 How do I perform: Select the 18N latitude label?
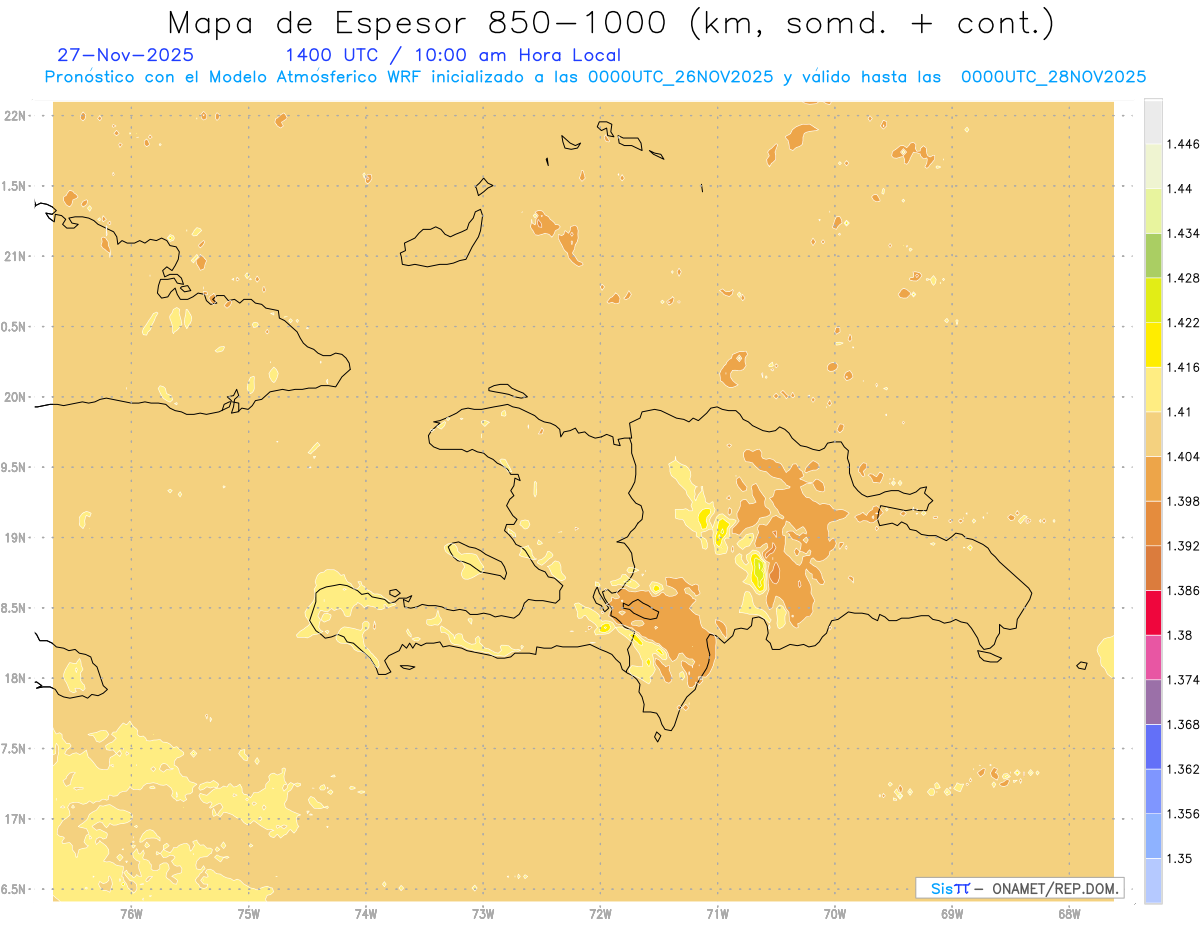tap(17, 678)
